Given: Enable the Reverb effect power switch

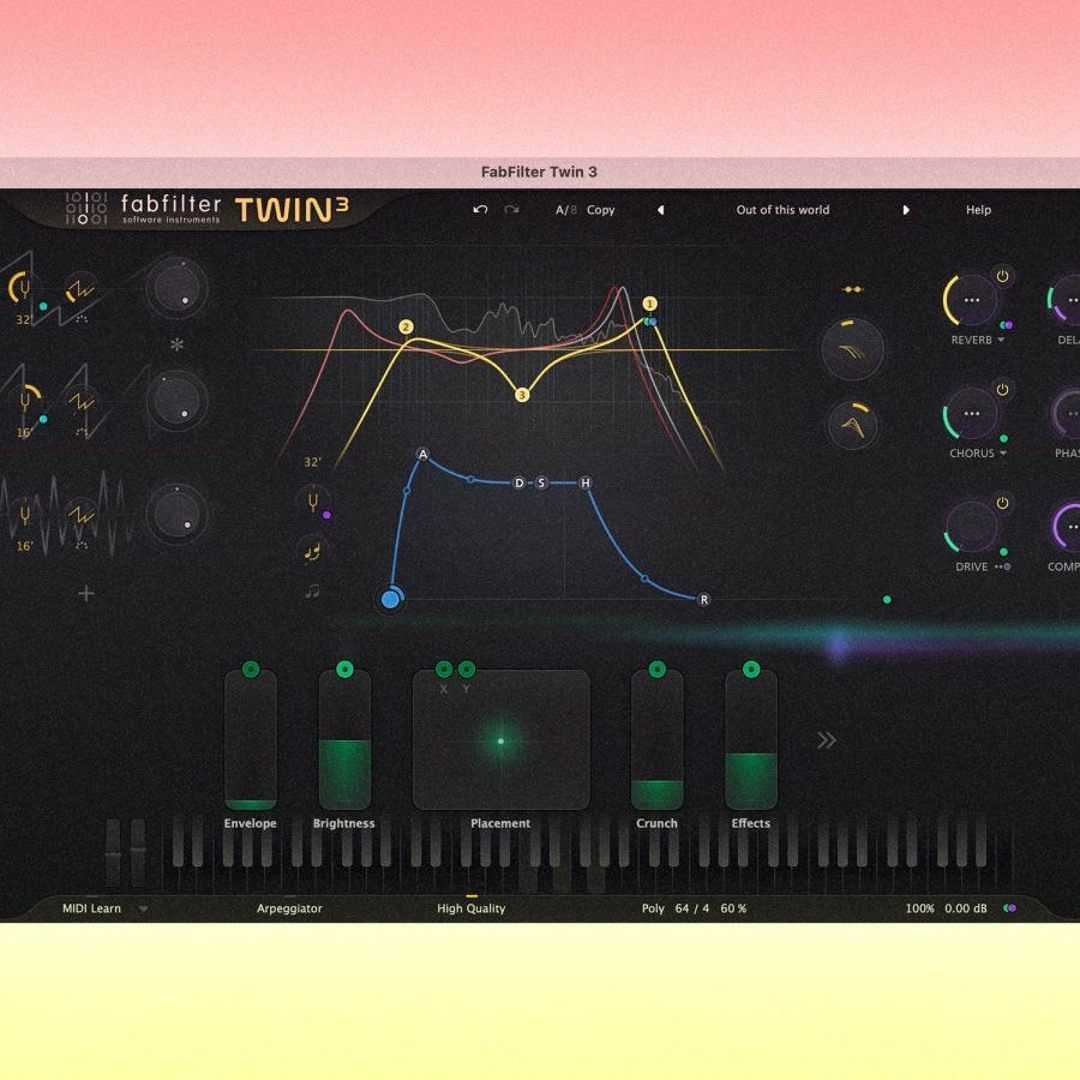Looking at the screenshot, I should 1002,277.
